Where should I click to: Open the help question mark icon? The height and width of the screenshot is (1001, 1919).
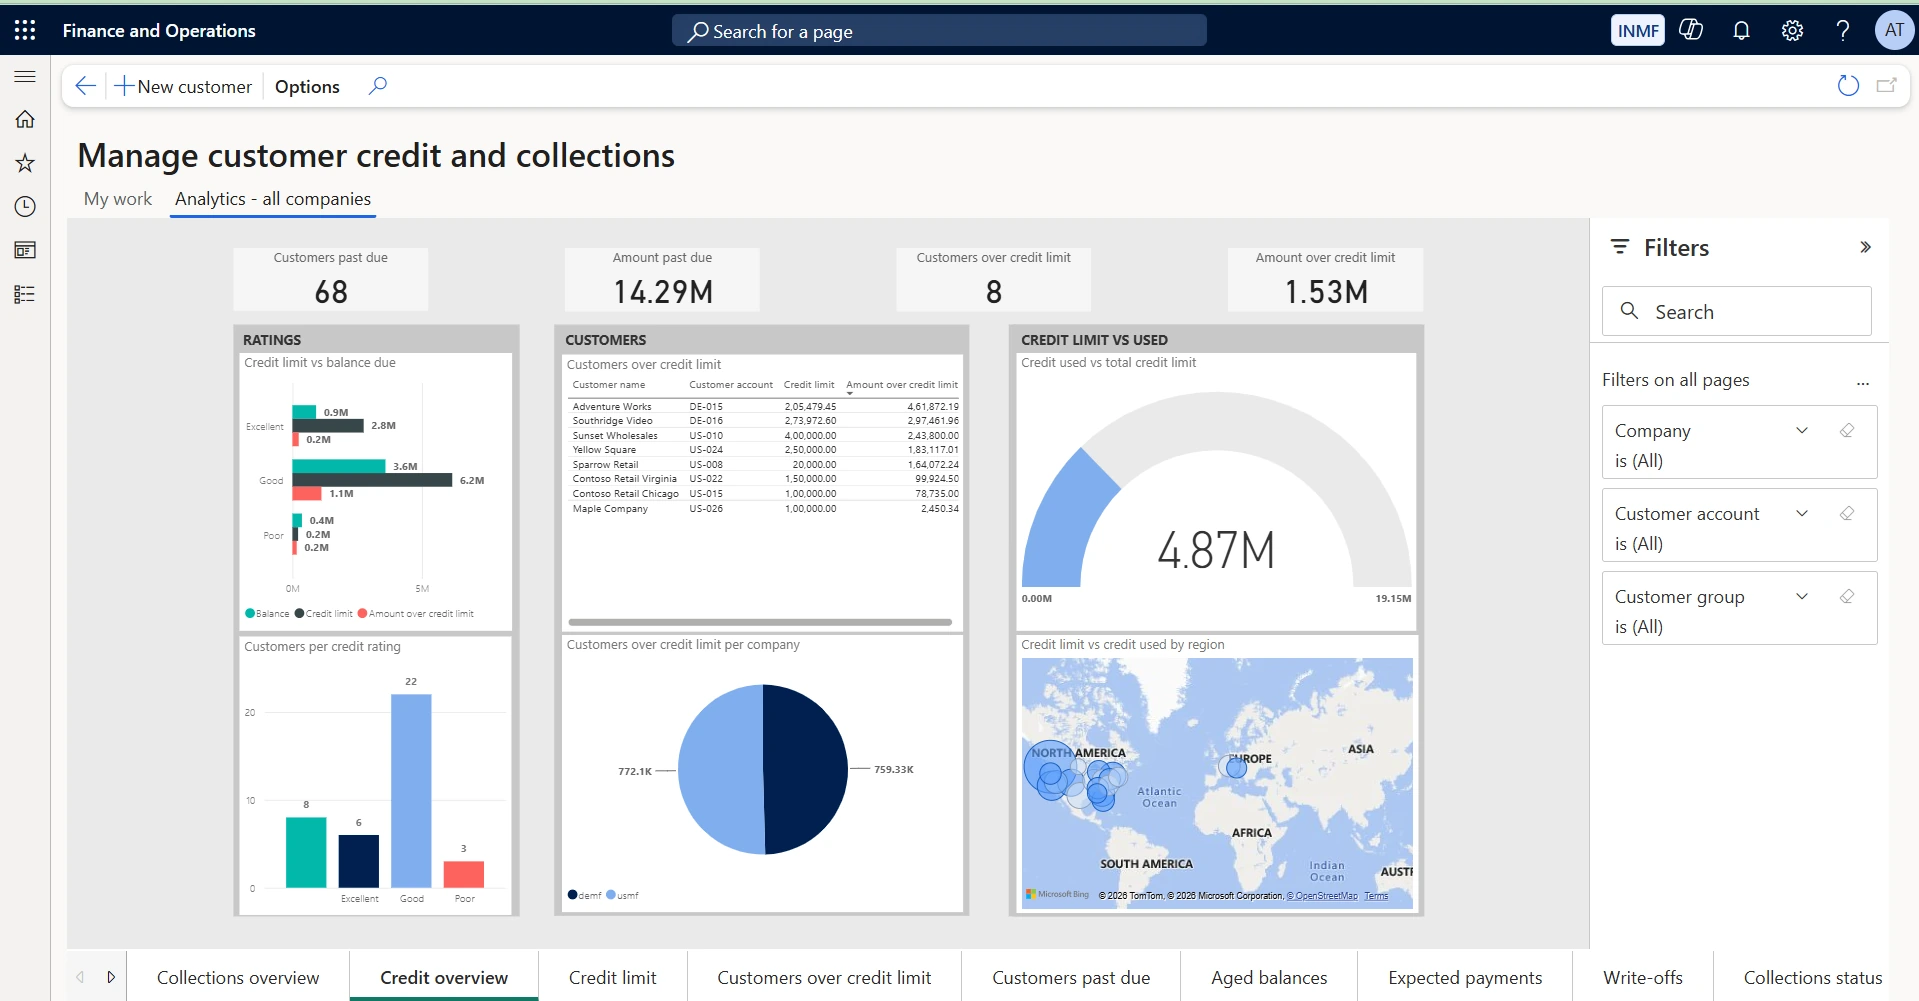[x=1842, y=31]
